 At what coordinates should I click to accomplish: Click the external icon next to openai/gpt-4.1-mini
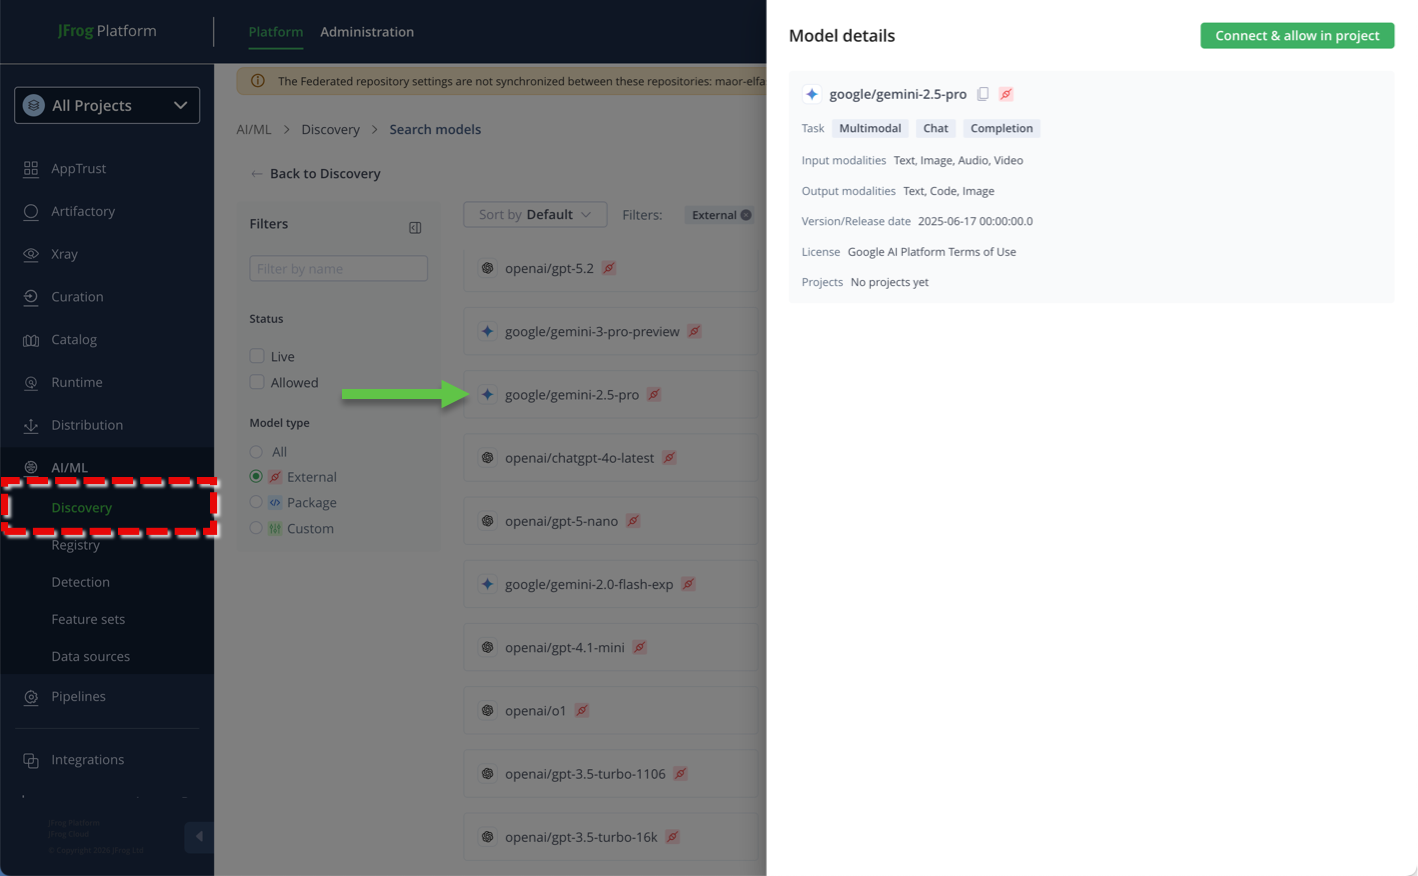639,647
